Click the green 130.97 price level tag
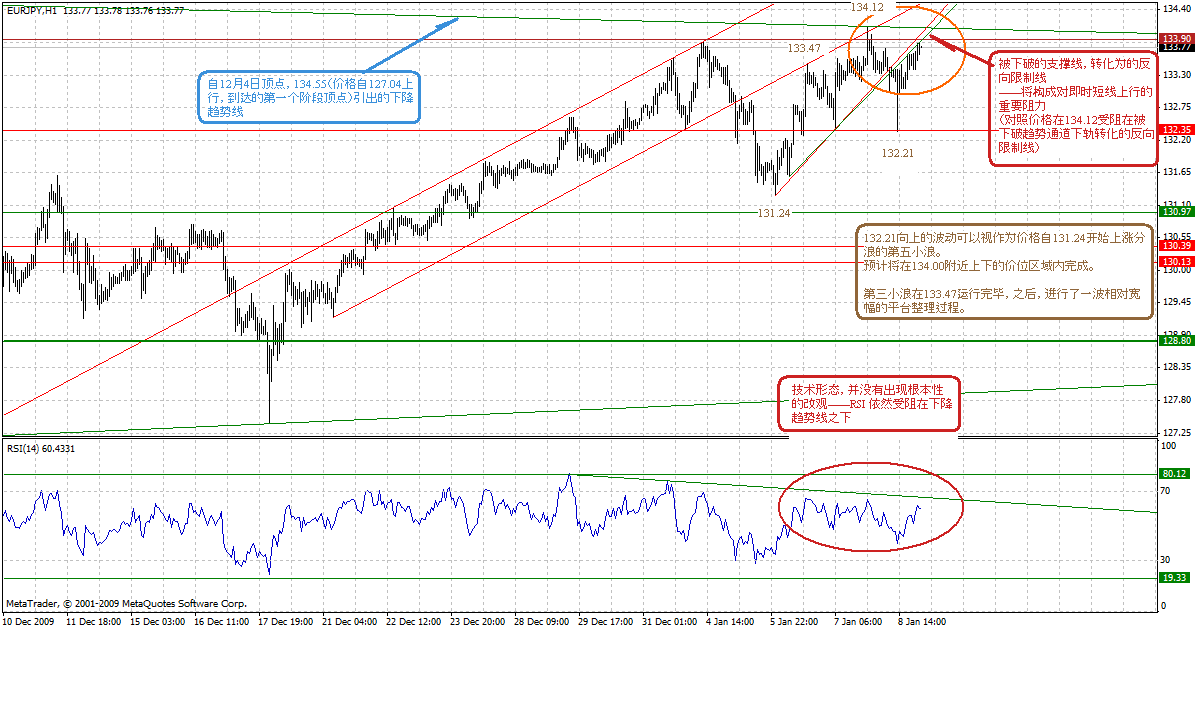Image resolution: width=1195 pixels, height=703 pixels. [1176, 212]
